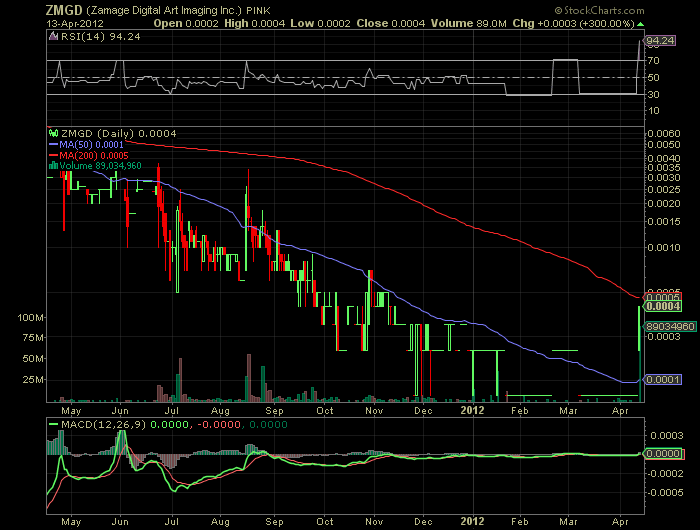The image size is (700, 530).
Task: Click the 0.0015 price axis label
Action: (664, 222)
